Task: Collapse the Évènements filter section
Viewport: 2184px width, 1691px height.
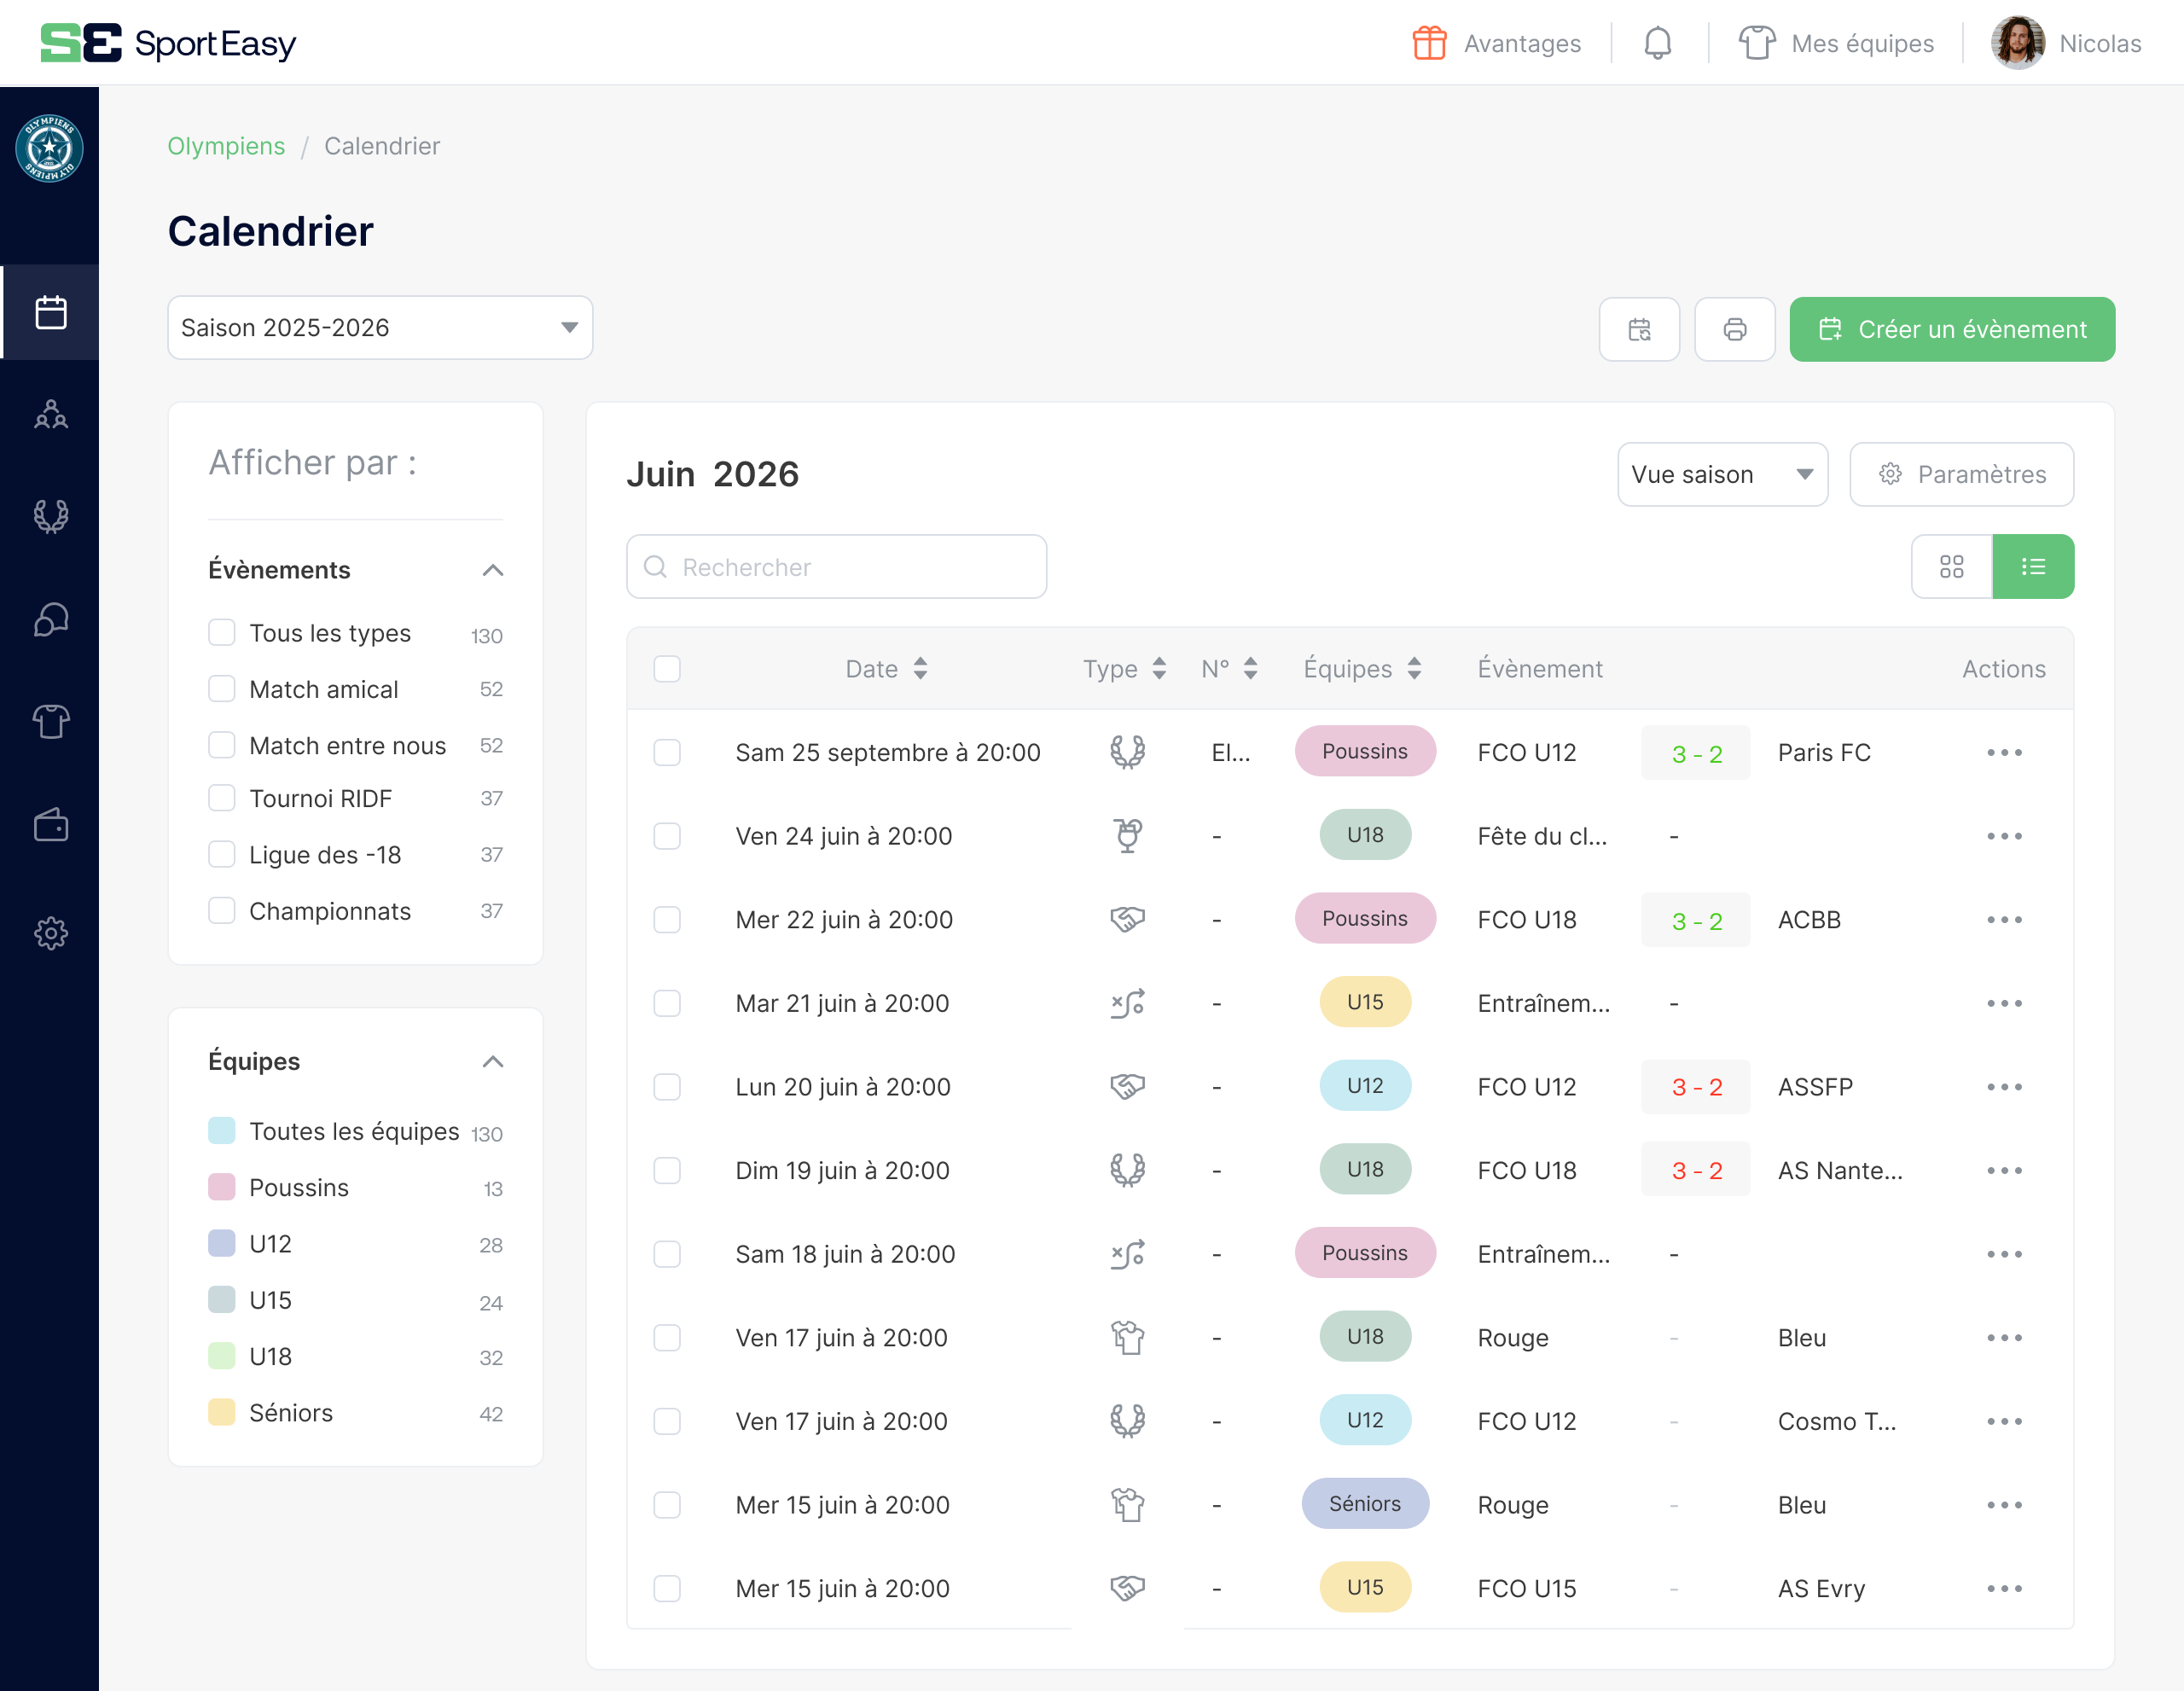Action: (x=492, y=570)
